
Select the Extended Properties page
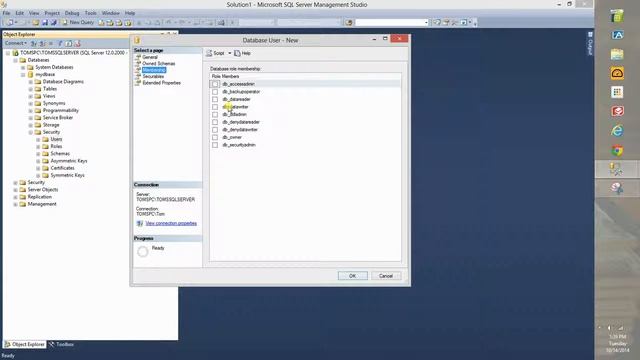tap(162, 83)
